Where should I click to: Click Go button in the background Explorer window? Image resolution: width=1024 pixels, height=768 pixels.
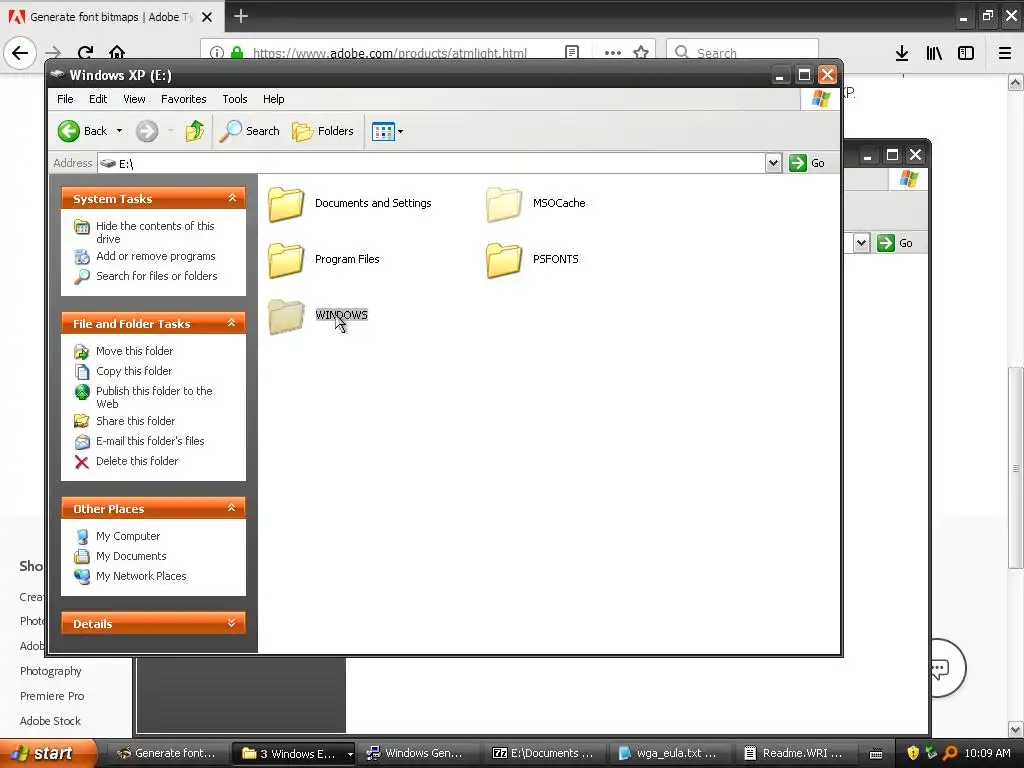coord(895,244)
